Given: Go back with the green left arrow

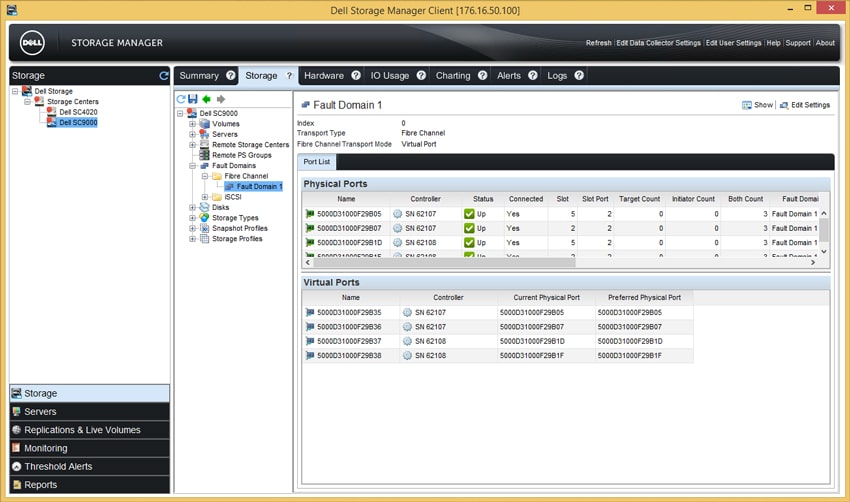Looking at the screenshot, I should (207, 99).
